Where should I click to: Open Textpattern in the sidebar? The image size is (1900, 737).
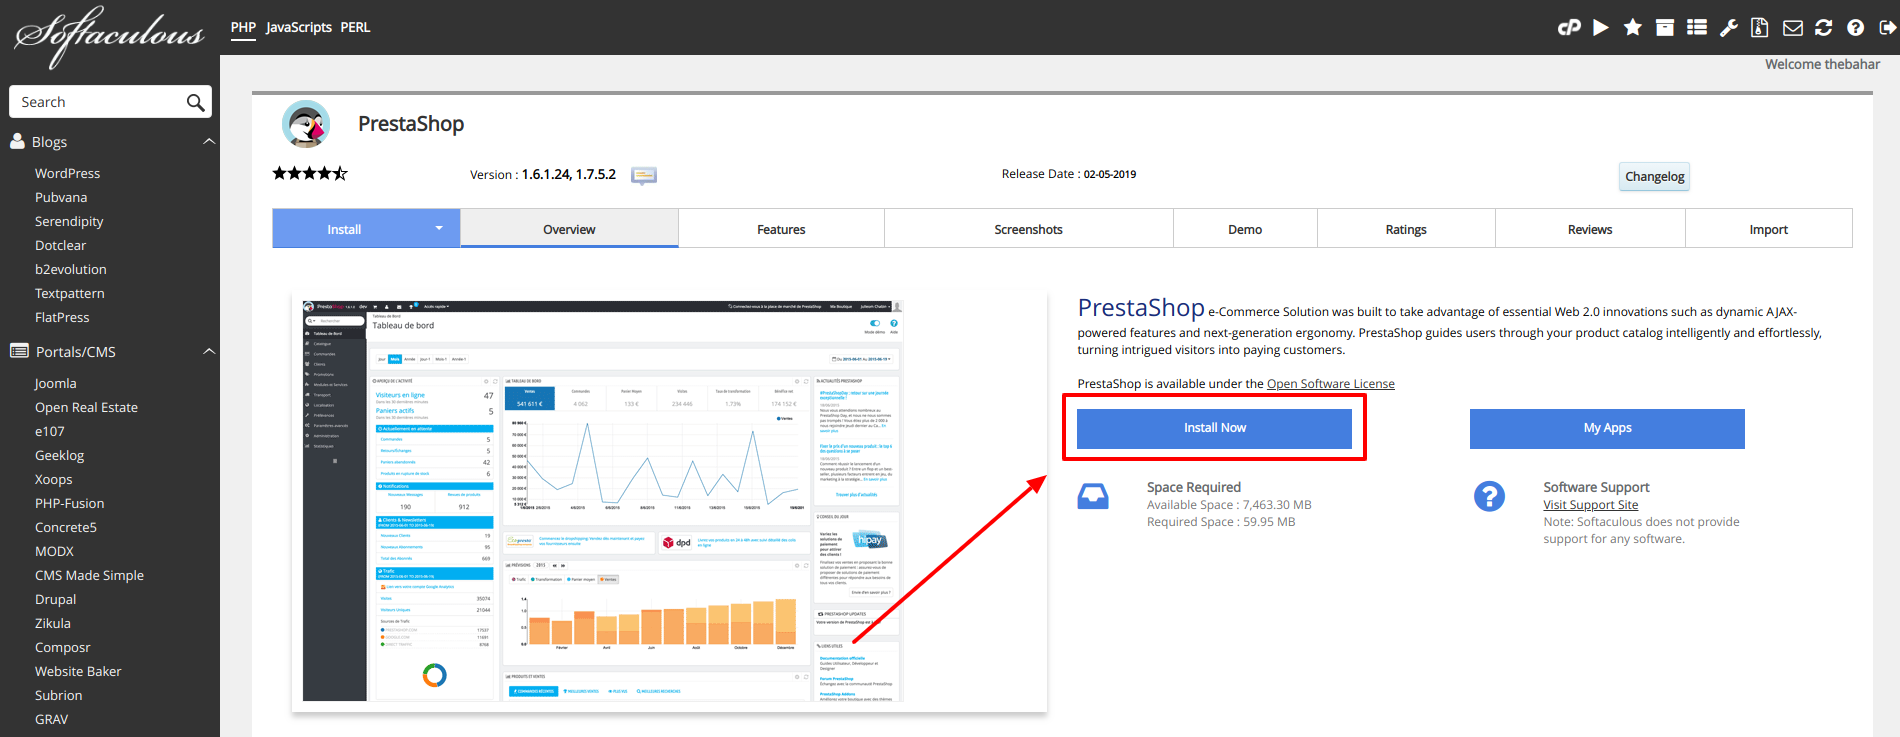69,293
